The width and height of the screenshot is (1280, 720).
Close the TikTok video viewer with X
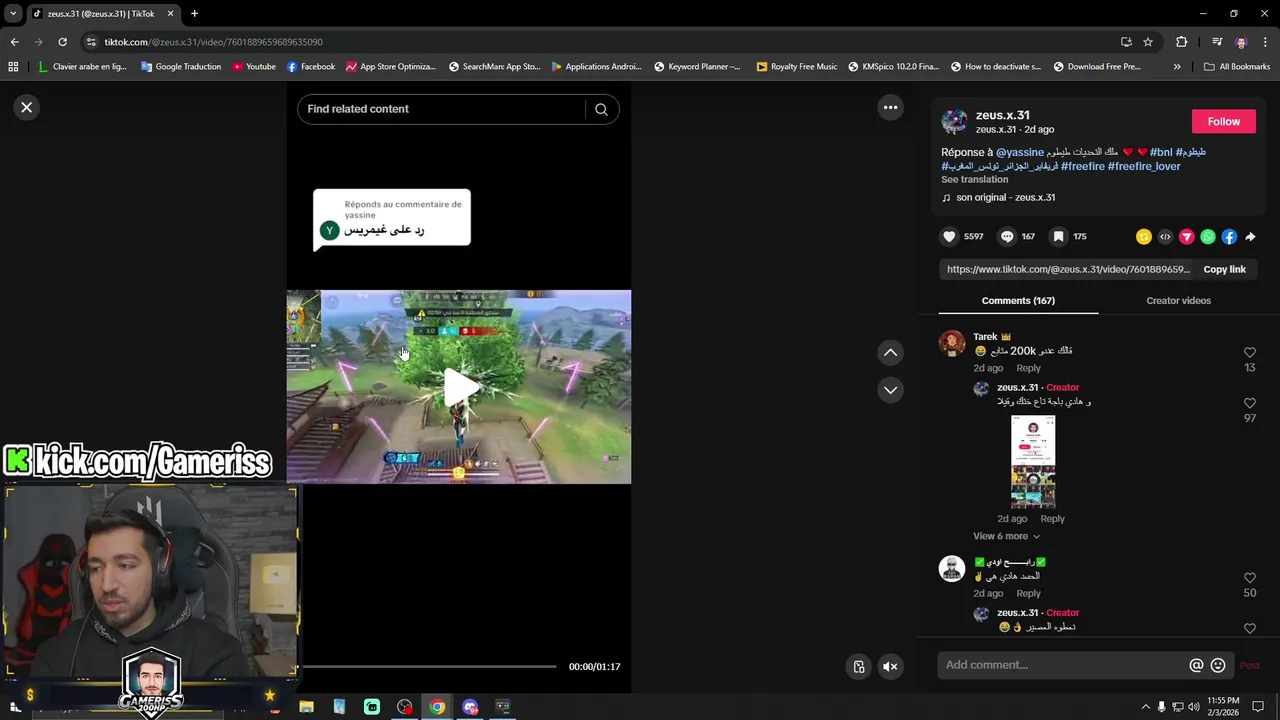27,107
